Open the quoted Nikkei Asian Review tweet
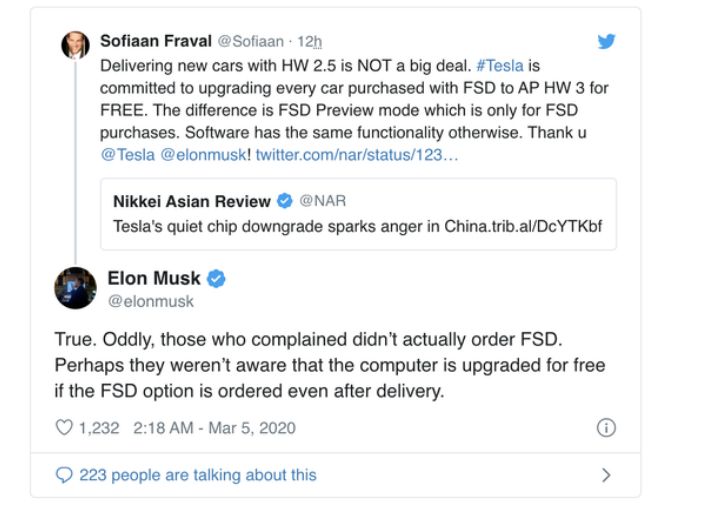This screenshot has height=510, width=714. 358,214
